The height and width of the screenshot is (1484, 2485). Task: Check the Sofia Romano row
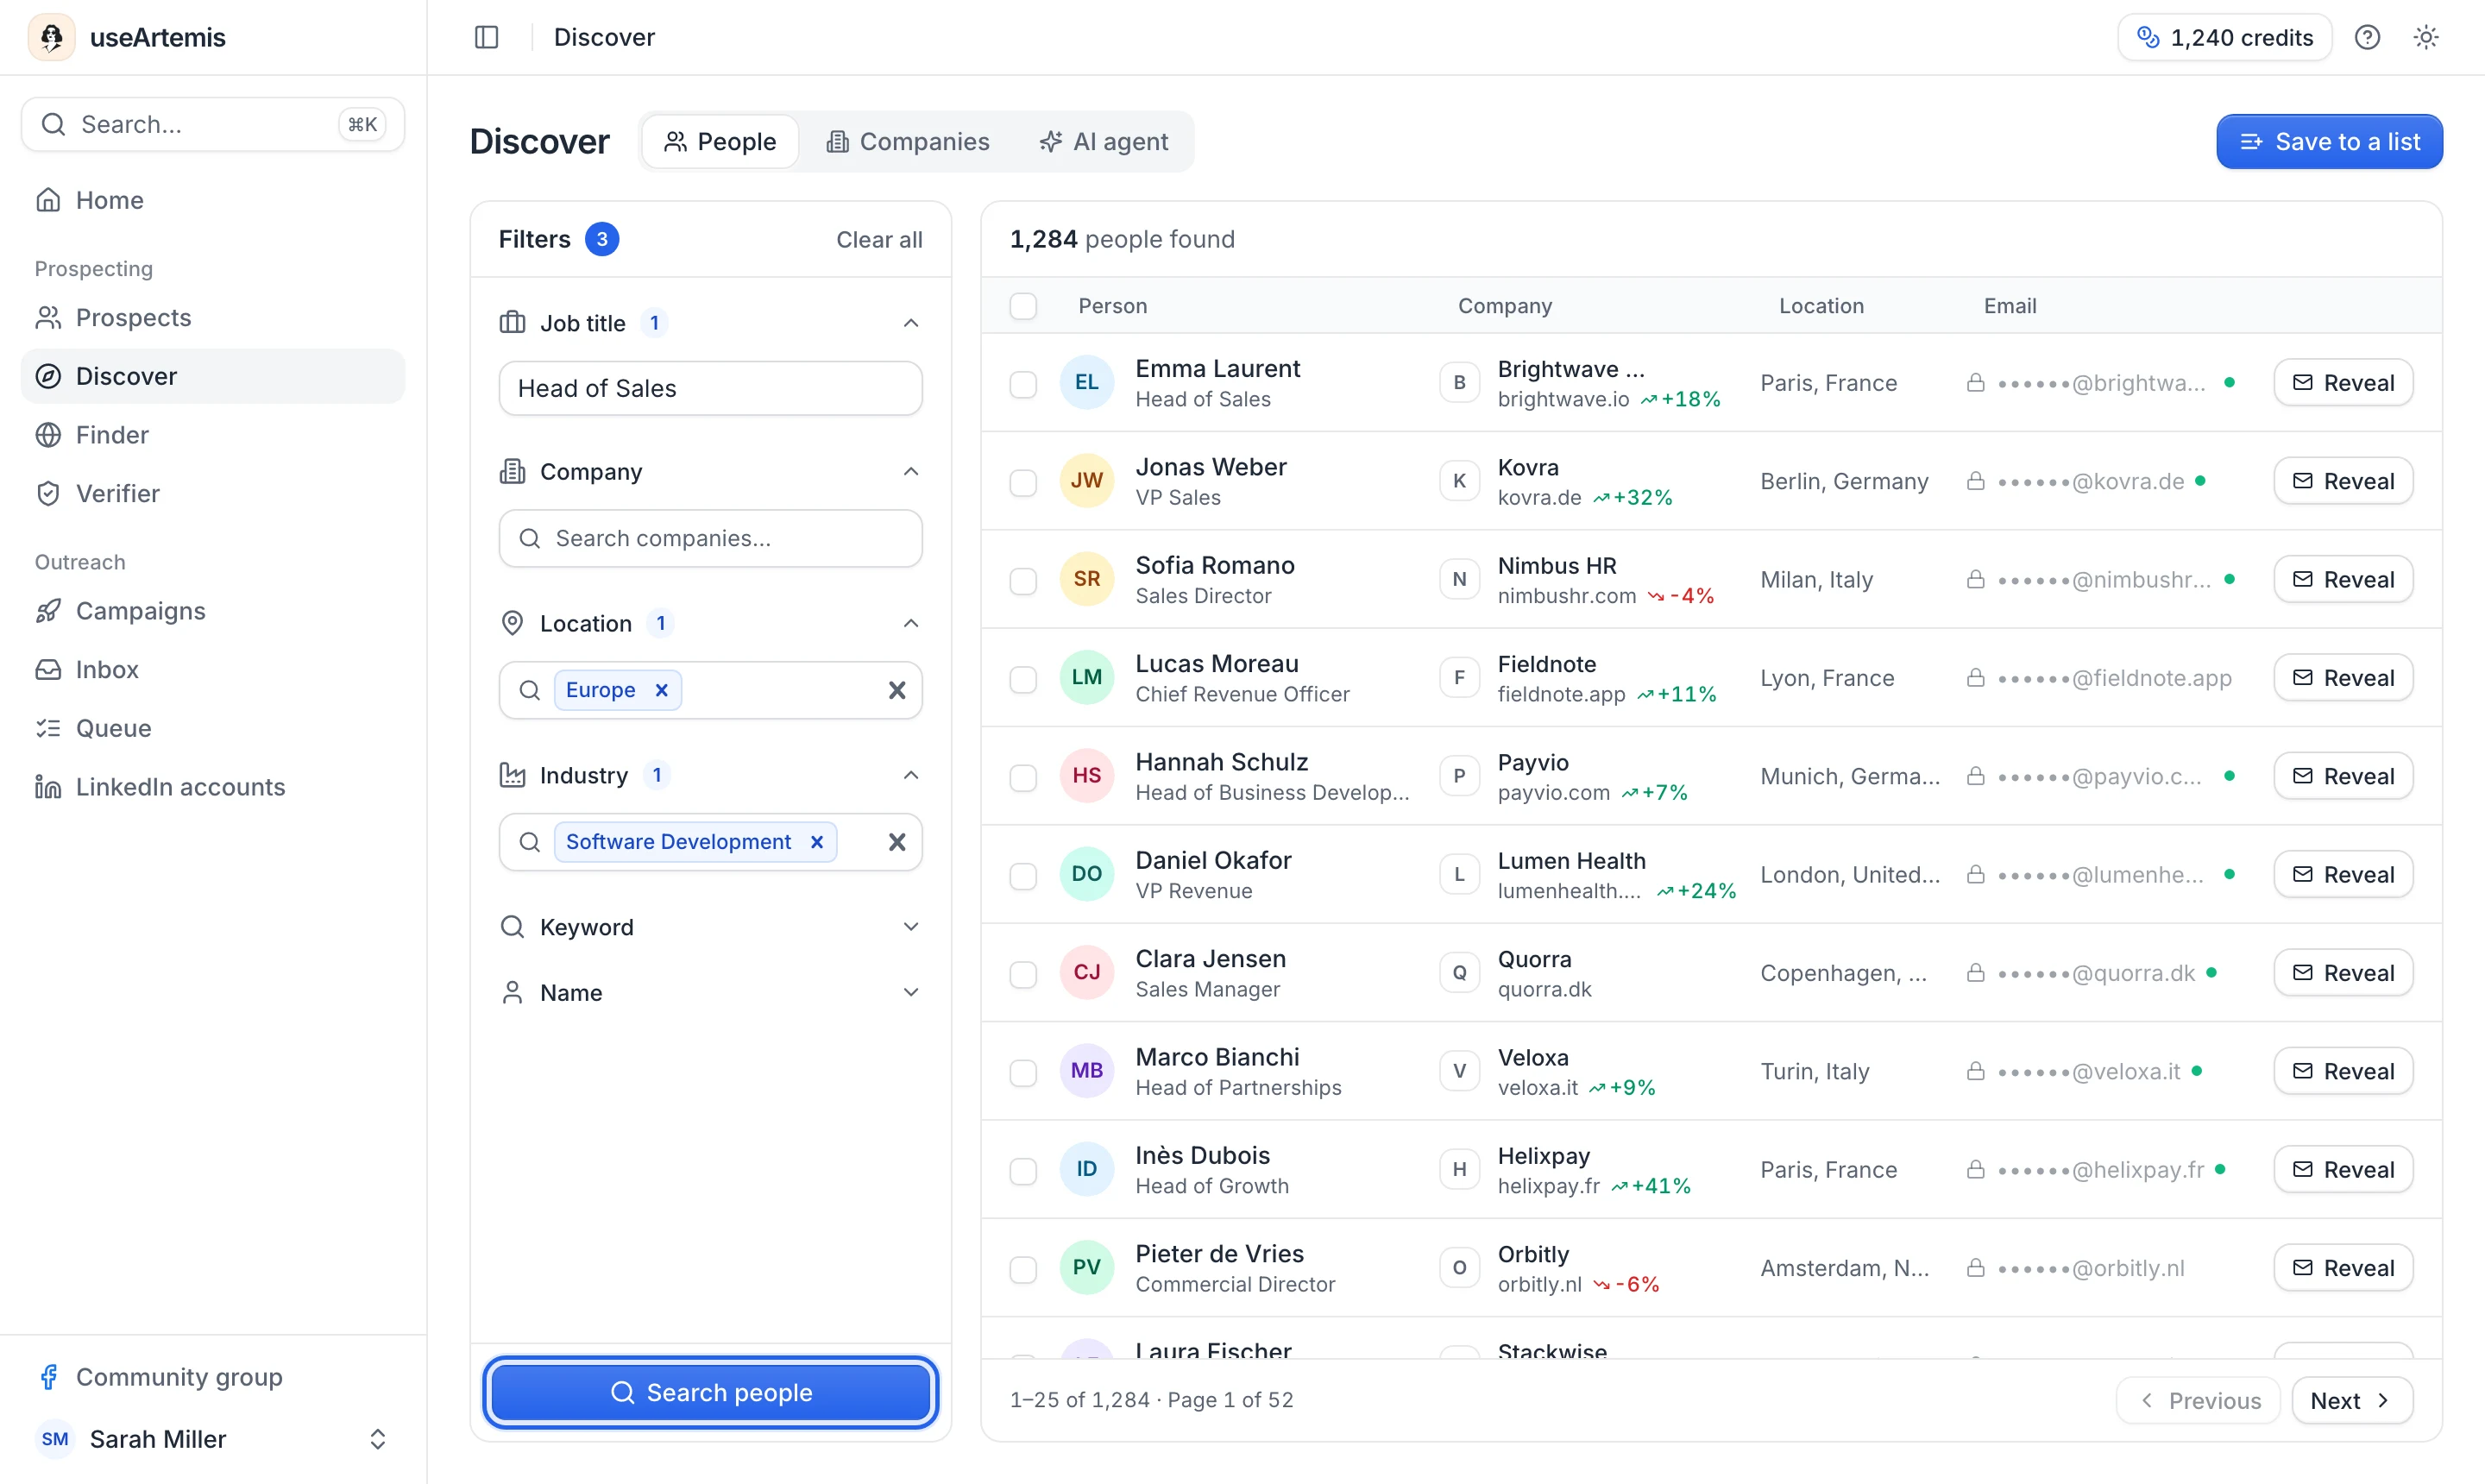(1023, 581)
